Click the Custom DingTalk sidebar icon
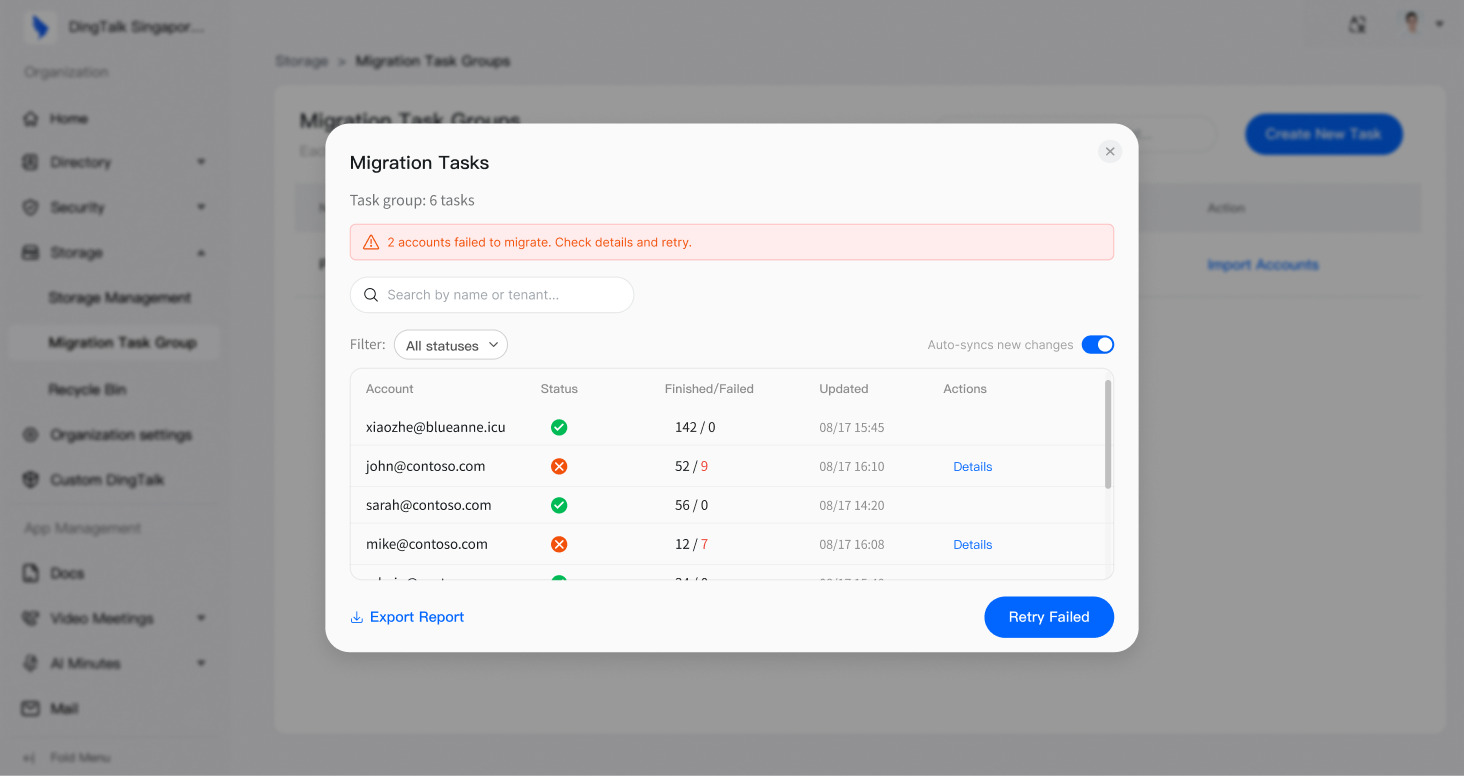1464x776 pixels. click(x=31, y=480)
